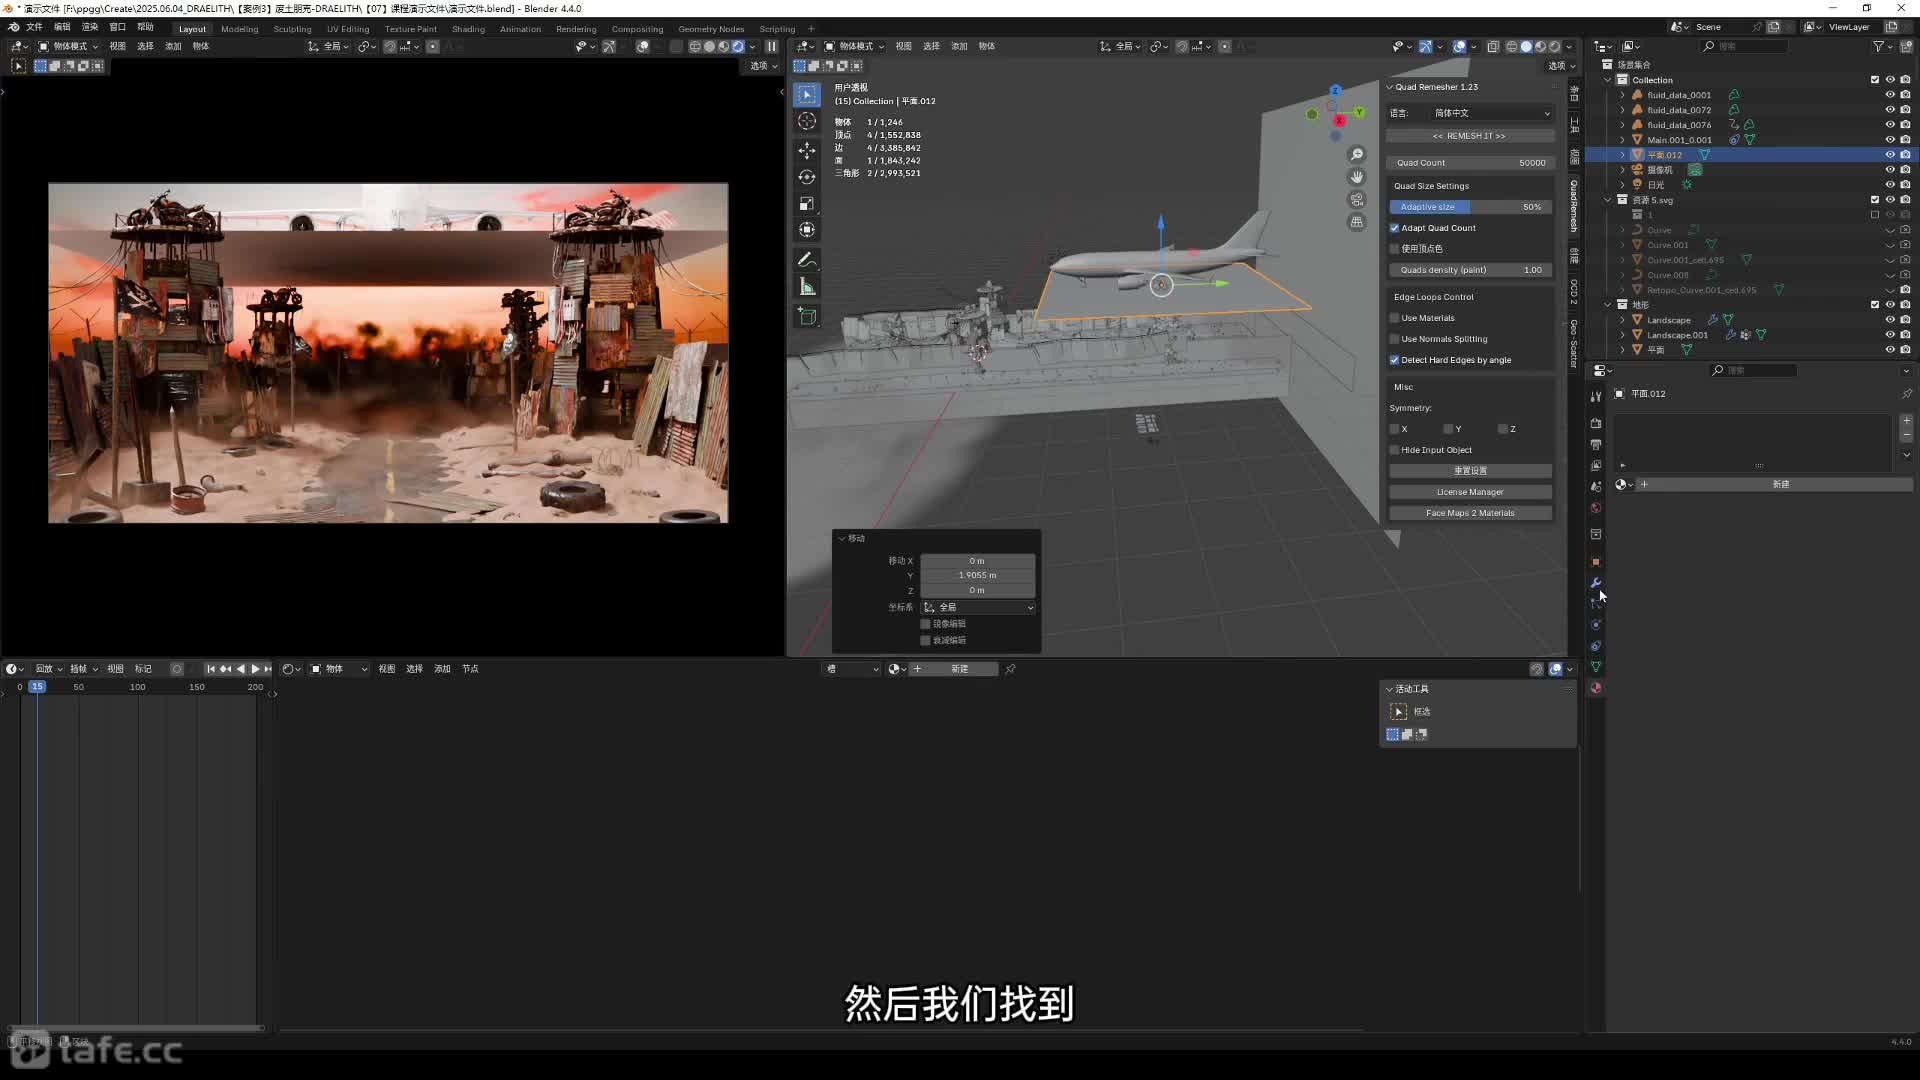The image size is (1920, 1080).
Task: Click the outliner filter funnel icon
Action: 1878,46
